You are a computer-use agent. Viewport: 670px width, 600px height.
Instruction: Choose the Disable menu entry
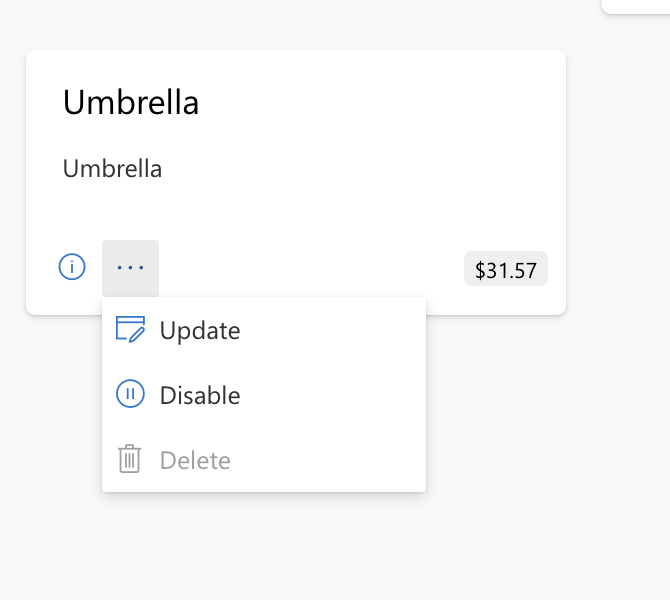pos(200,395)
